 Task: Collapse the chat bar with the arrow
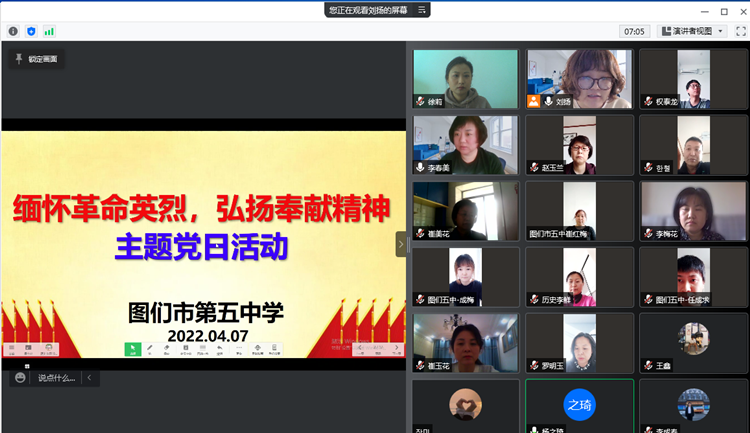pos(89,377)
